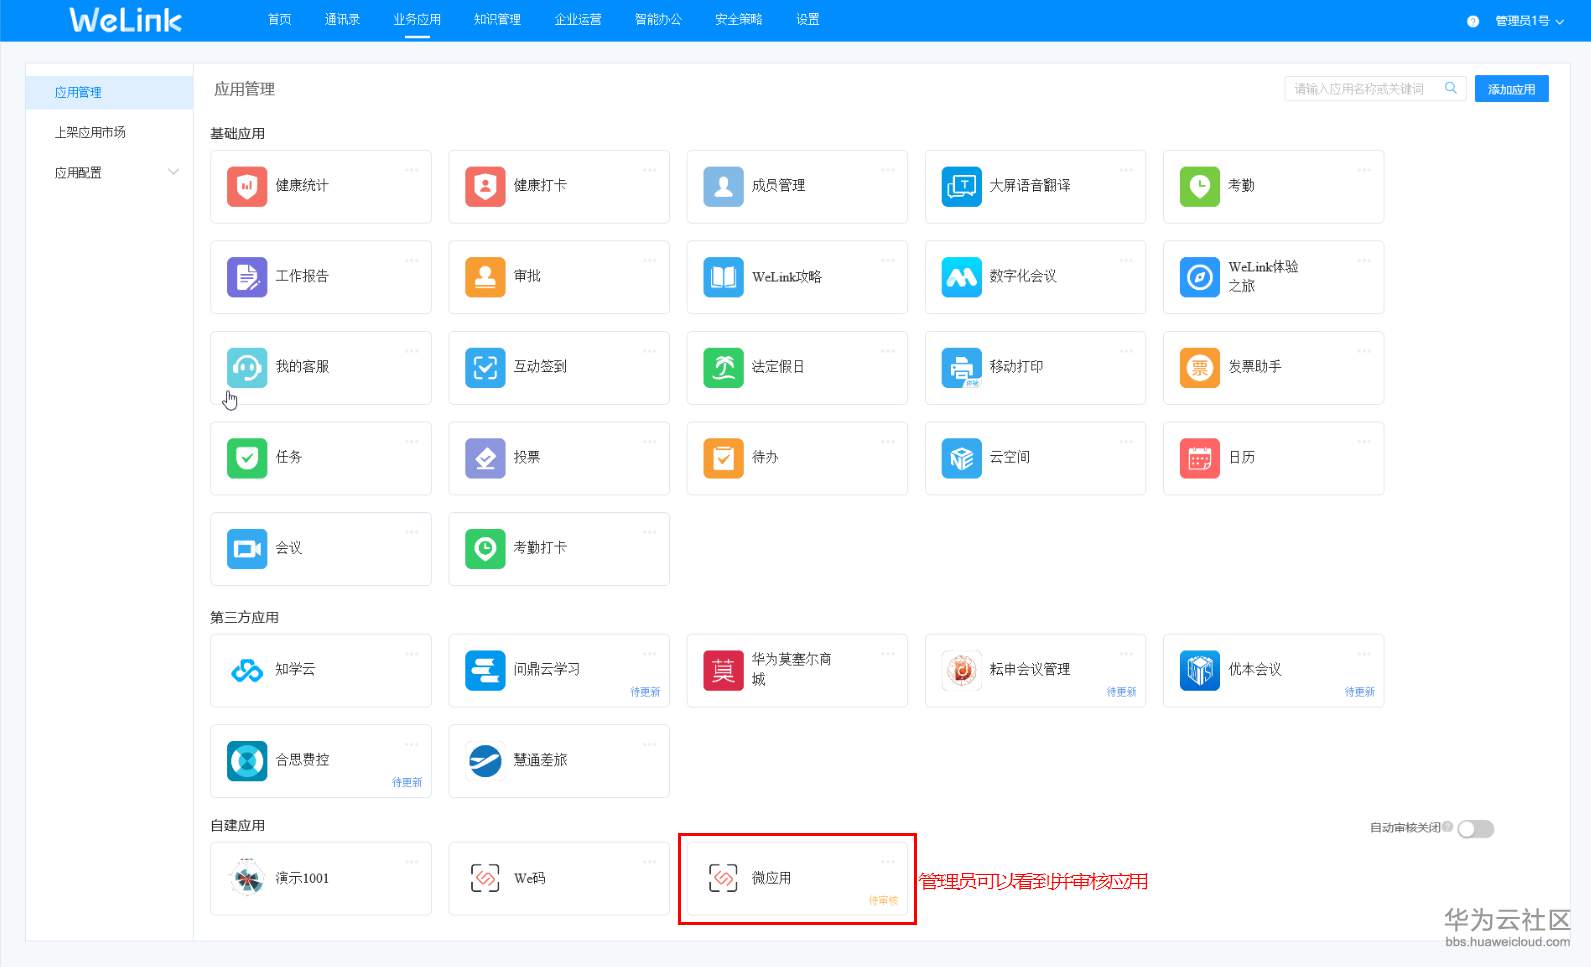
Task: Open the 智能办公 tab
Action: click(658, 20)
